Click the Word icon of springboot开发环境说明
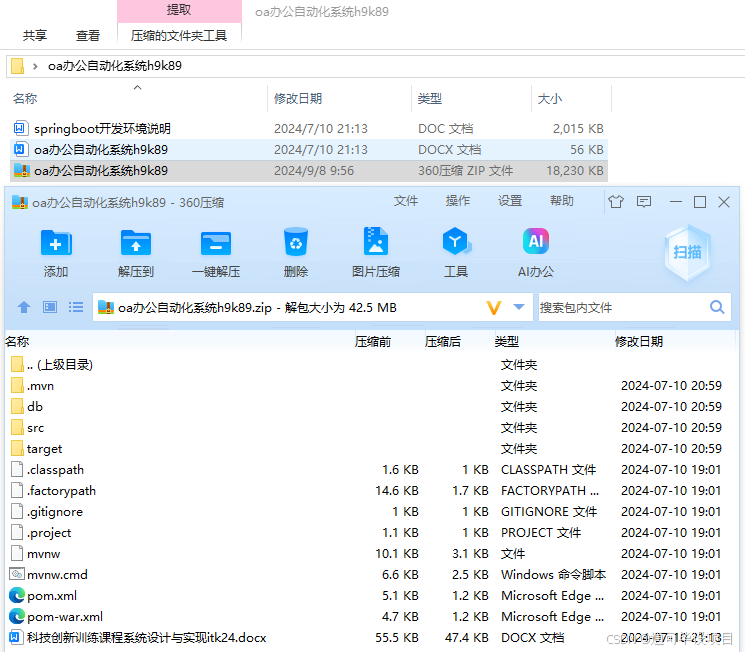Viewport: 745px width, 652px height. (19, 128)
